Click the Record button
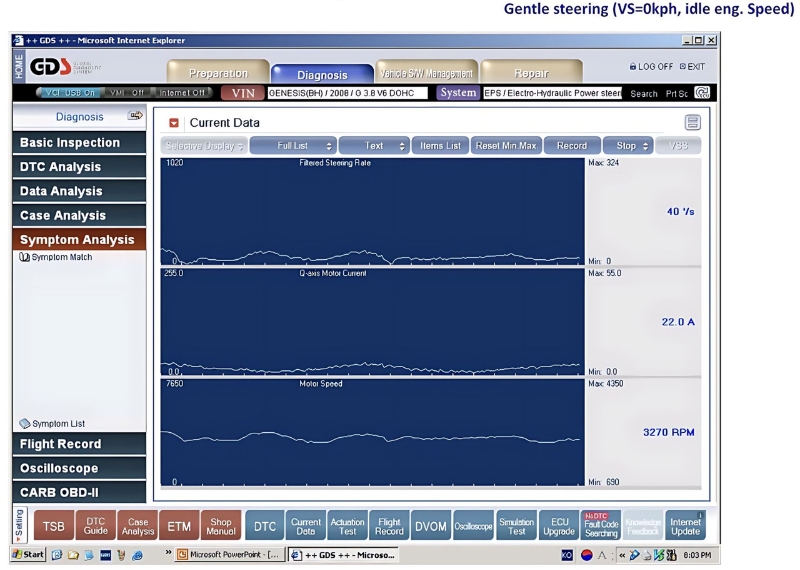This screenshot has height=570, width=800. [572, 146]
